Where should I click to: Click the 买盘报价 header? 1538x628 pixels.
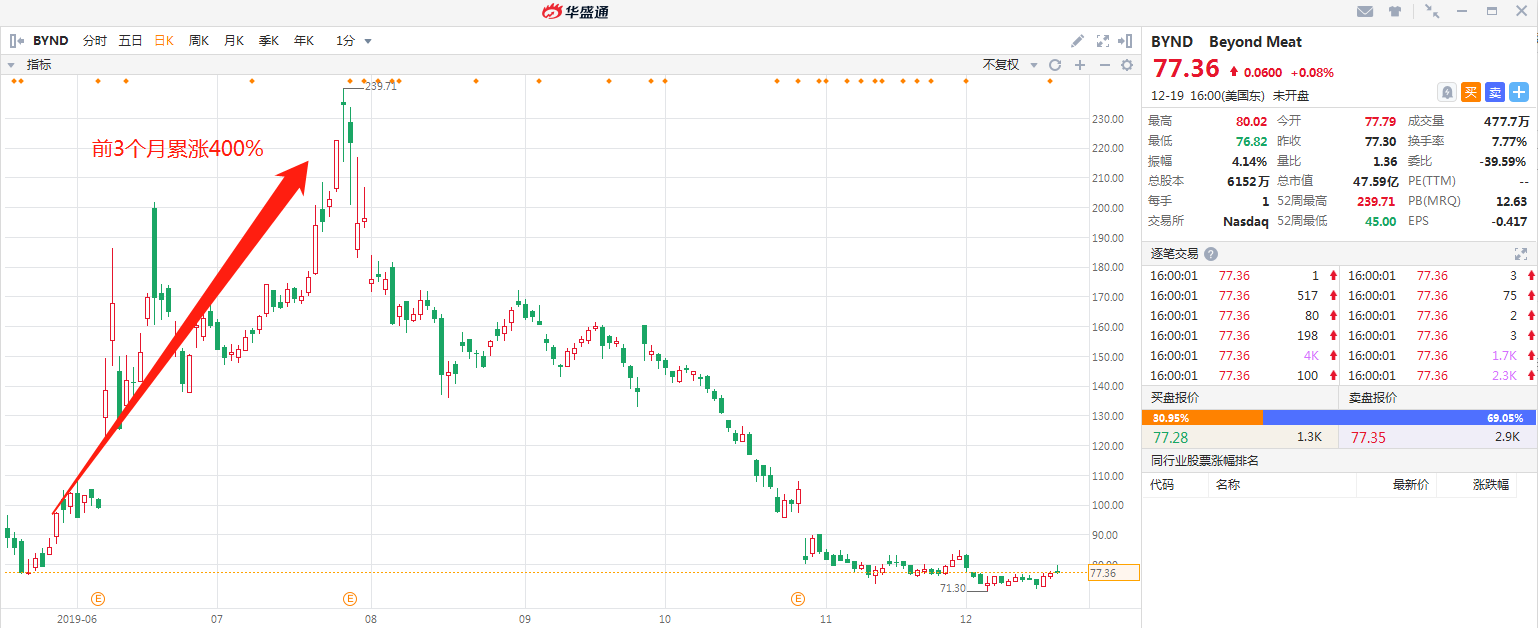(x=1176, y=397)
